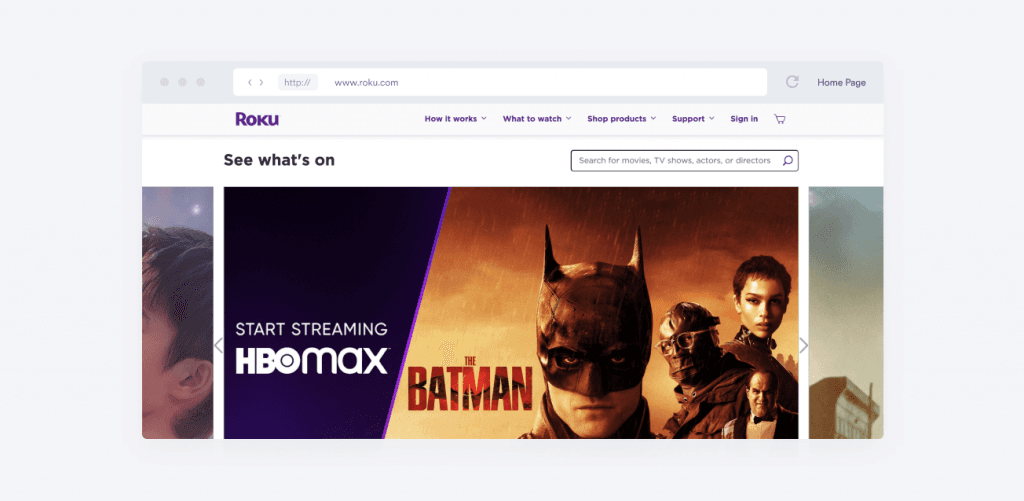
Task: Focus the movies and TV search field
Action: (x=684, y=161)
